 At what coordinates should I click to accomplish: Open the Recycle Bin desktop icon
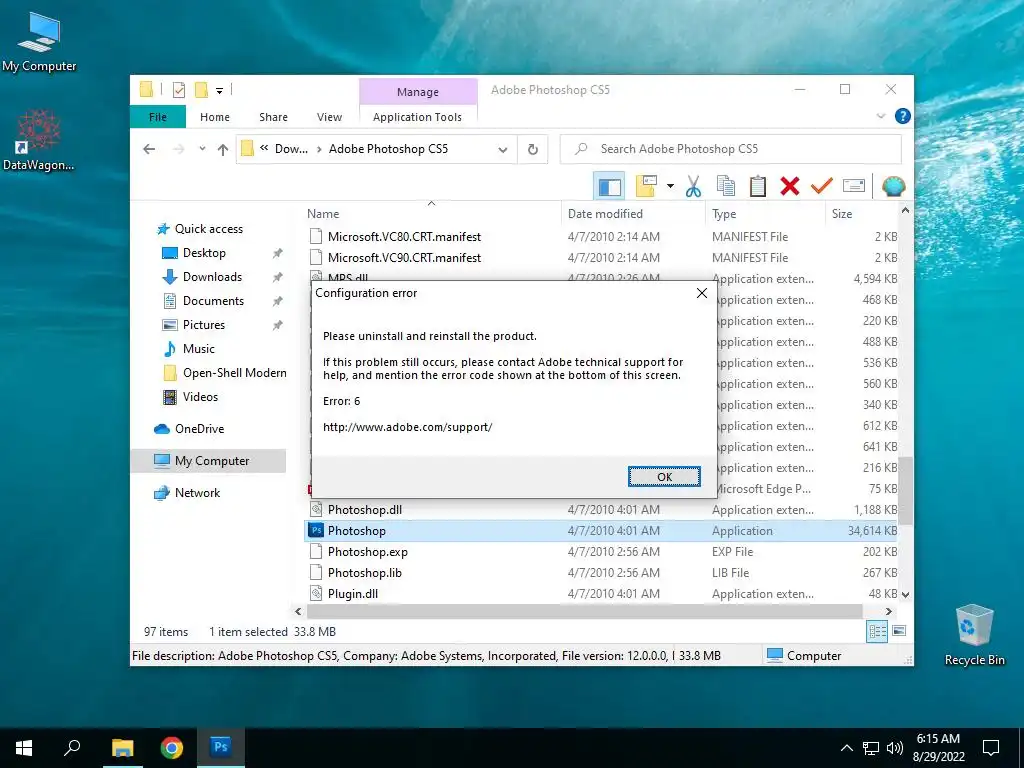point(974,635)
